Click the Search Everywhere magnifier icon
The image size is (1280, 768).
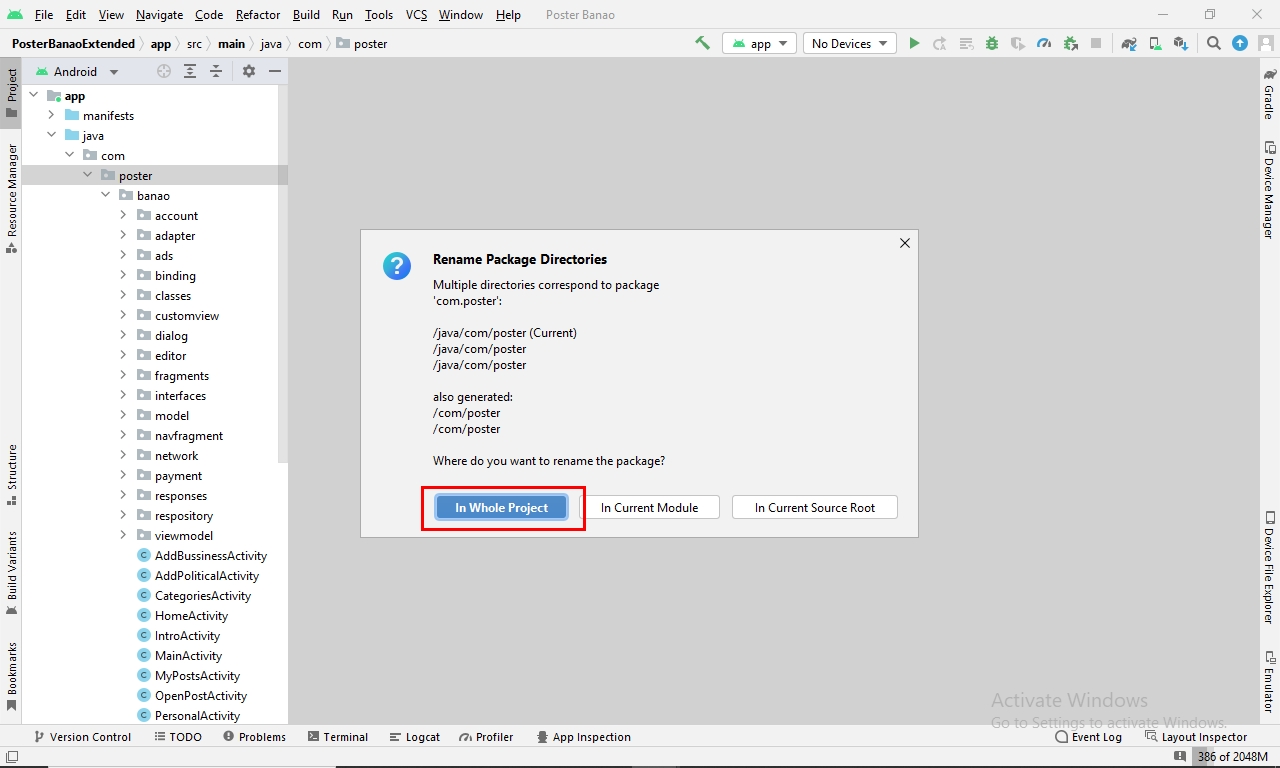coord(1213,43)
